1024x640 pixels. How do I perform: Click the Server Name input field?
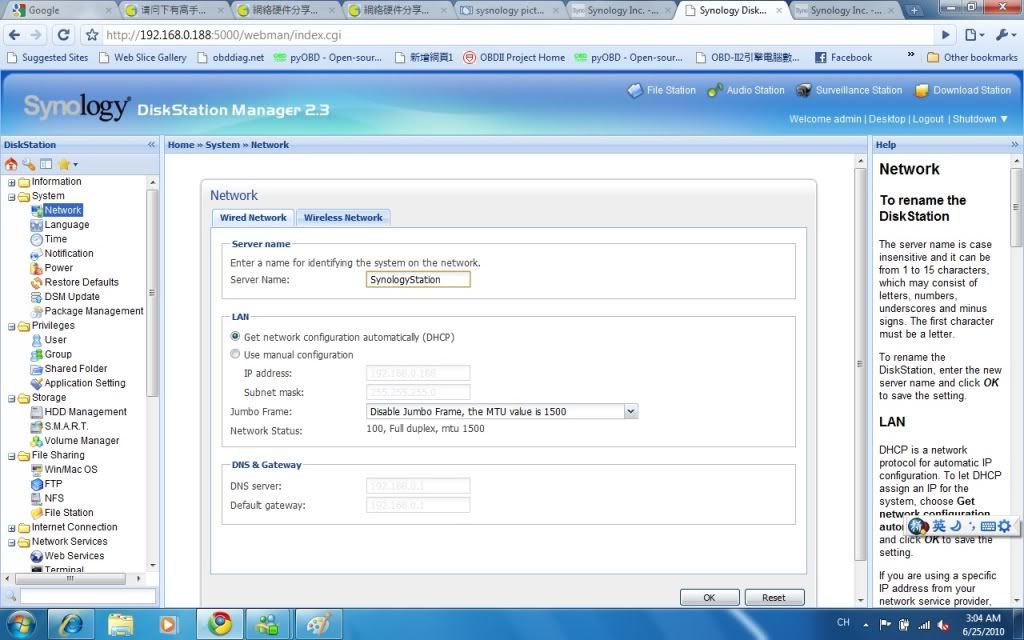coord(418,280)
